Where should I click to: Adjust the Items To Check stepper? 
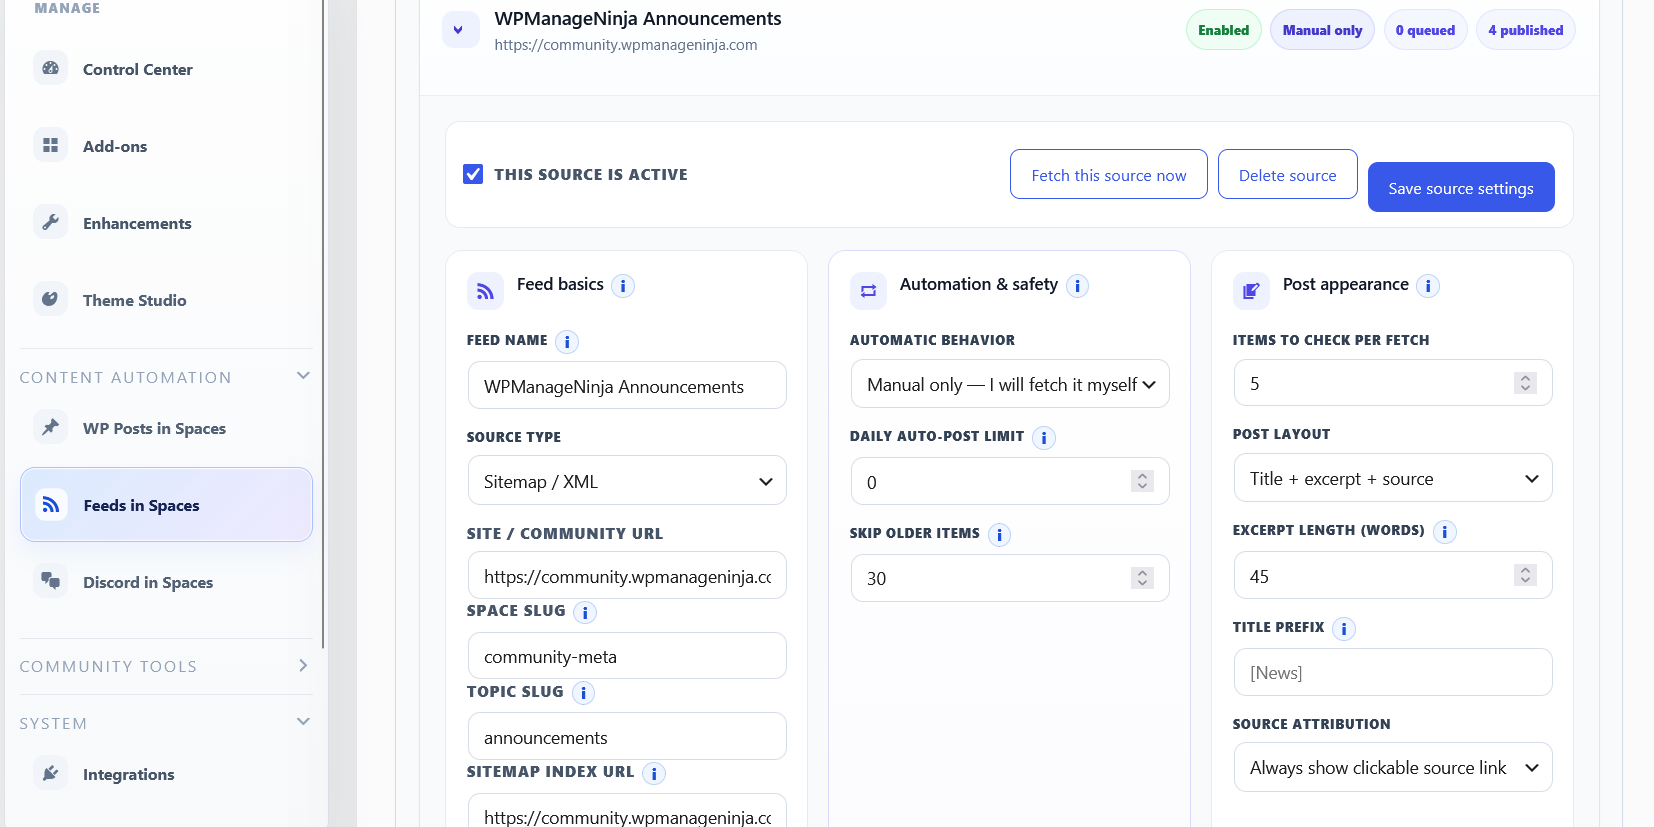coord(1525,383)
